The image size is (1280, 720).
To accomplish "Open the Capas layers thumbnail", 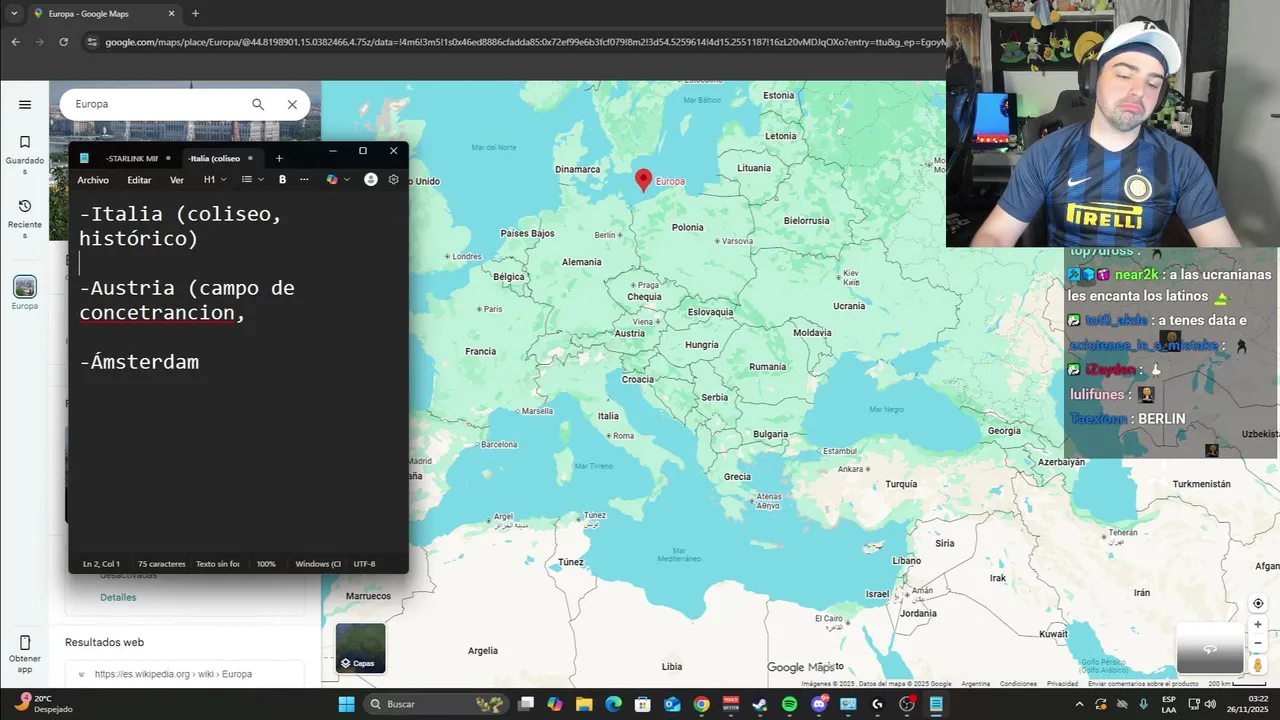I will 360,648.
